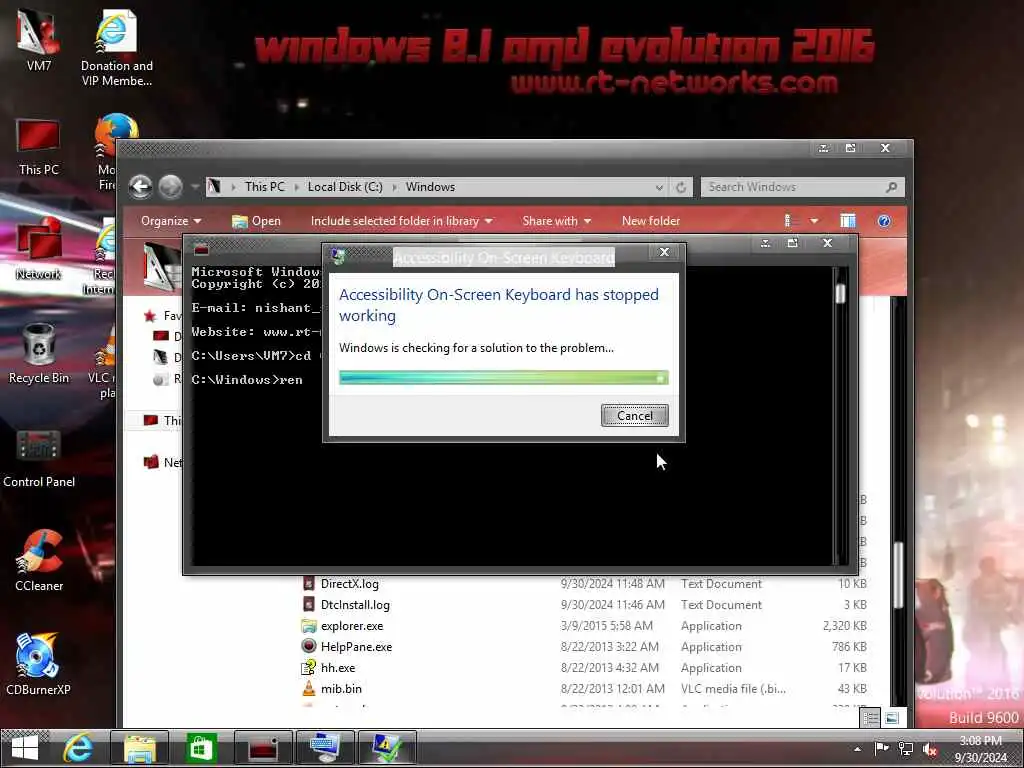Viewport: 1024px width, 768px height.
Task: Switch to On-Screen Keyboard taskbar button
Action: tap(325, 748)
